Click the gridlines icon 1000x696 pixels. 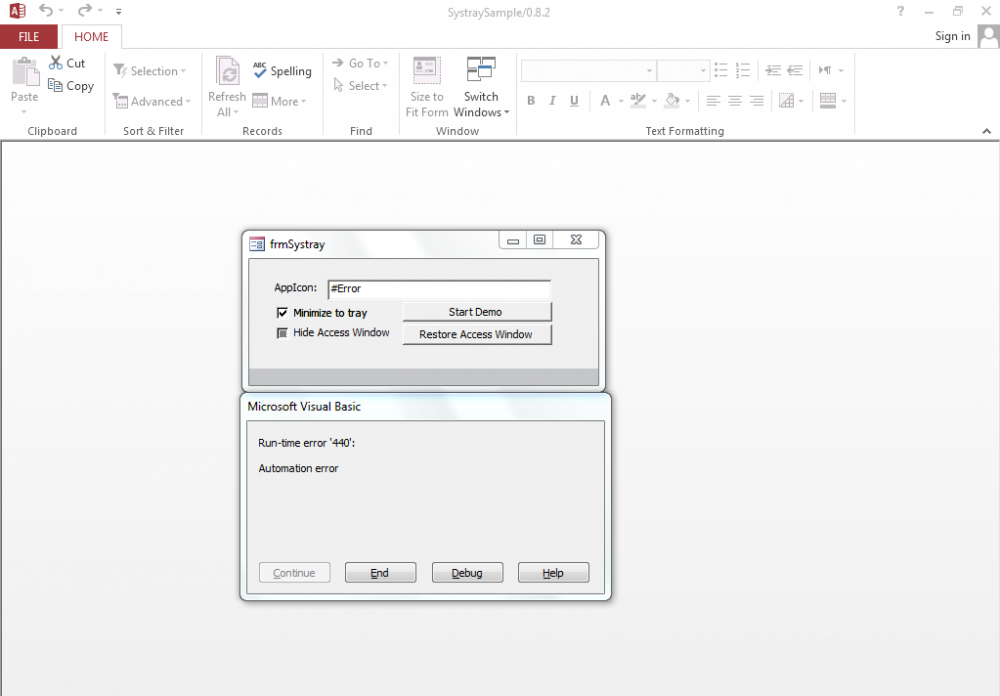click(786, 101)
